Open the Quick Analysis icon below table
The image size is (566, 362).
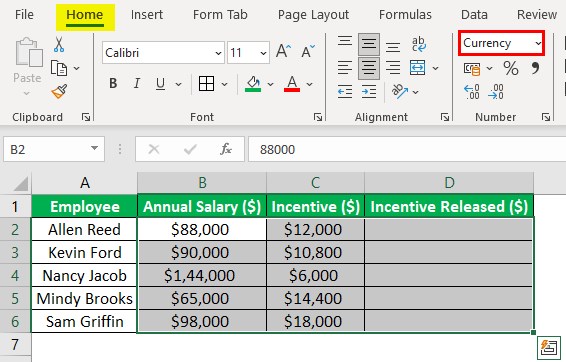(549, 348)
